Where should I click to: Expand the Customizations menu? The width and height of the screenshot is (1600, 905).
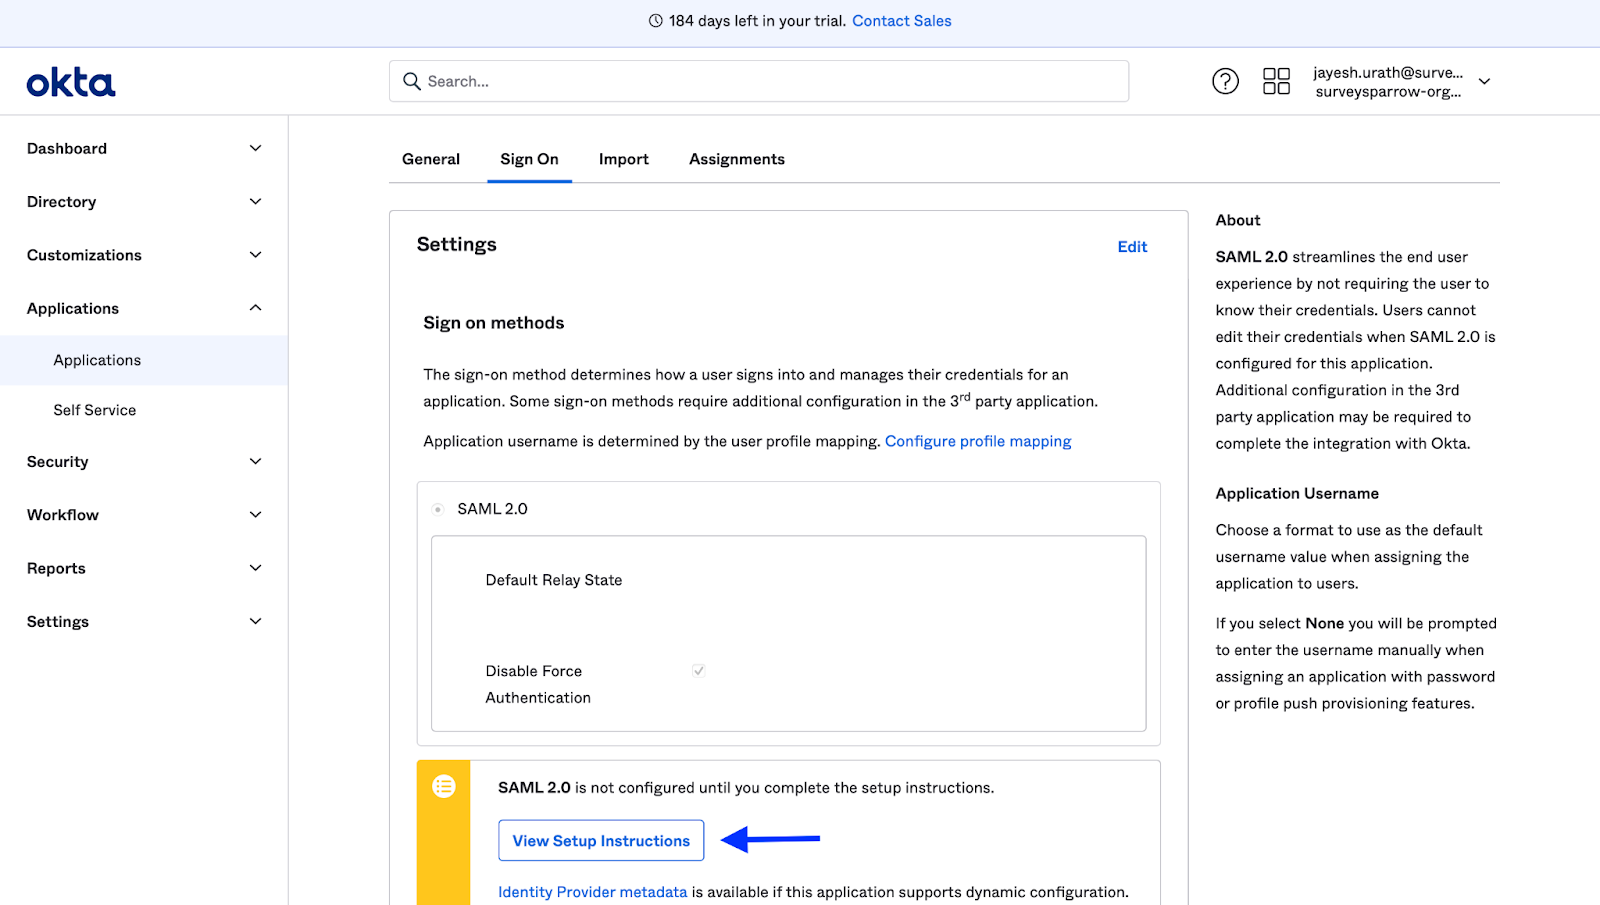coord(144,255)
